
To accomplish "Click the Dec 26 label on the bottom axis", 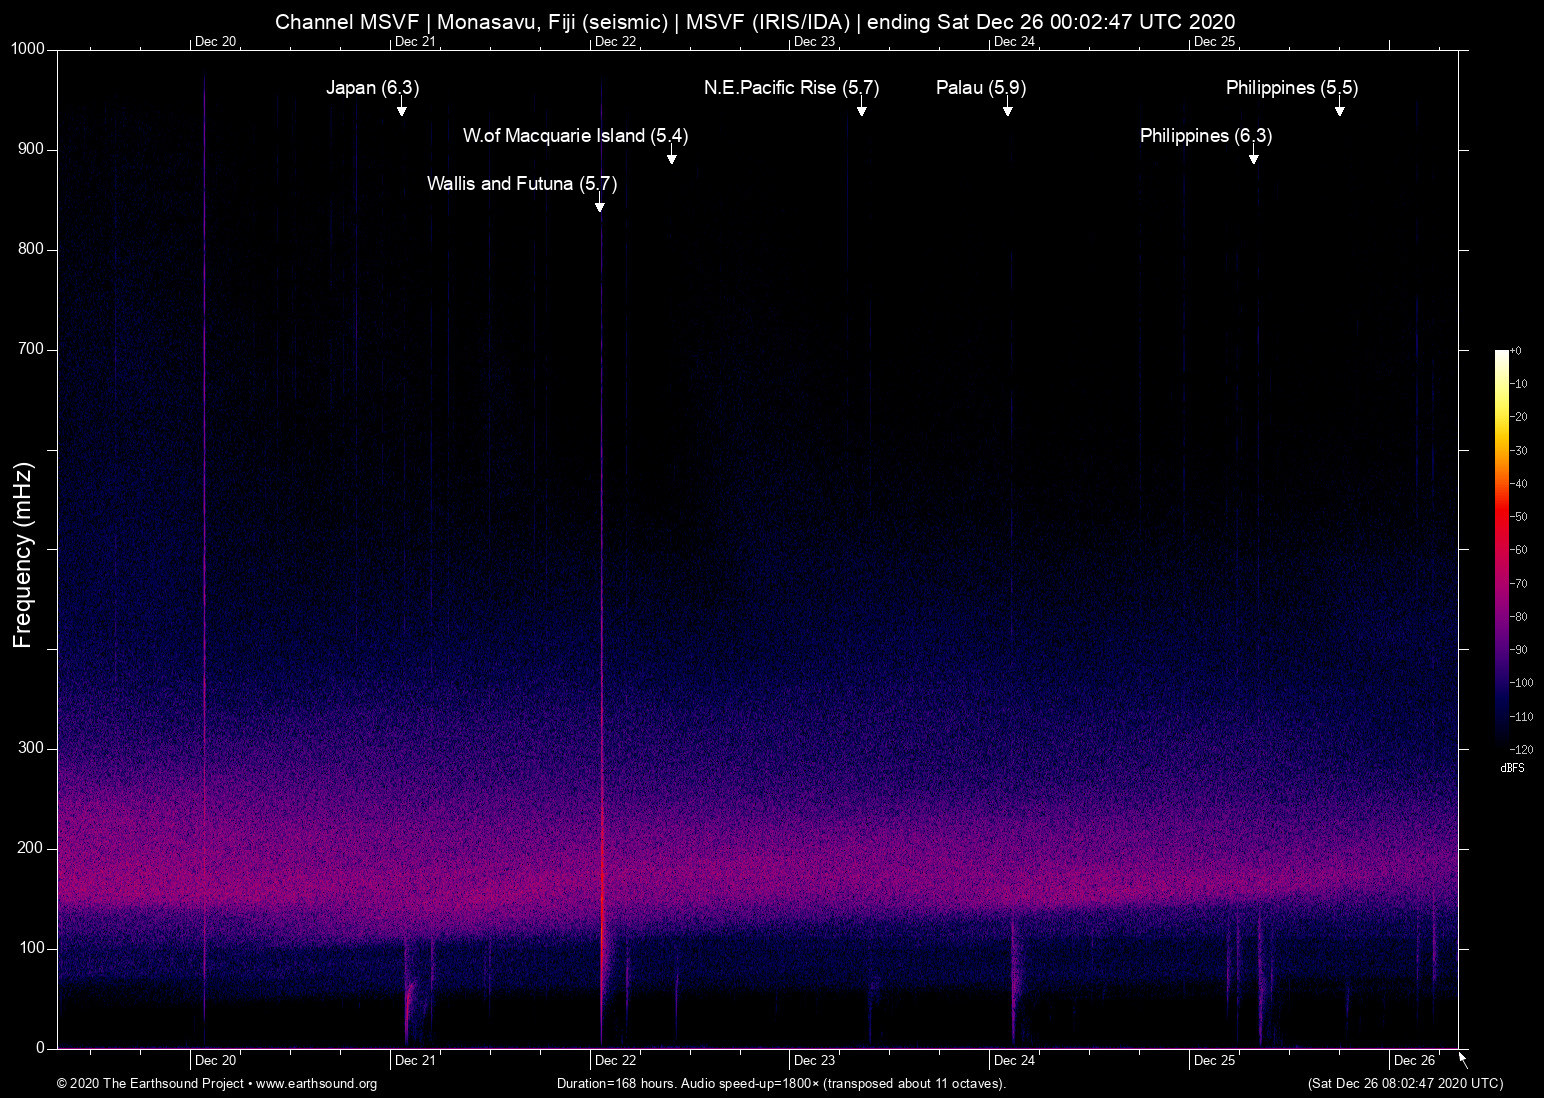I will coord(1414,1060).
